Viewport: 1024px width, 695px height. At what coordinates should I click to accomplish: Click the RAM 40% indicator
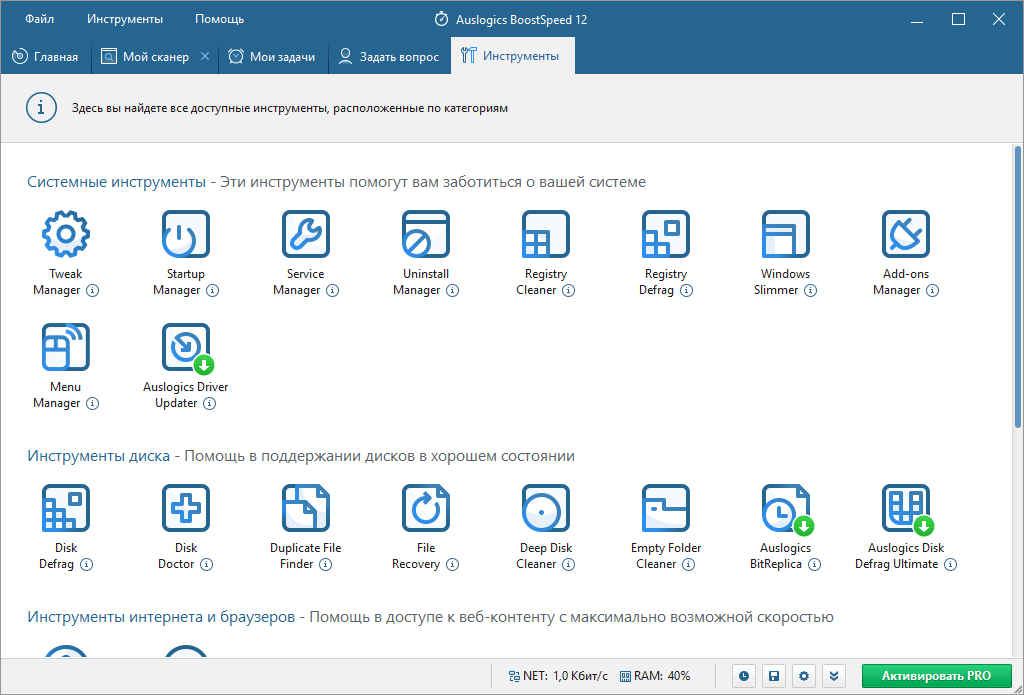[655, 676]
